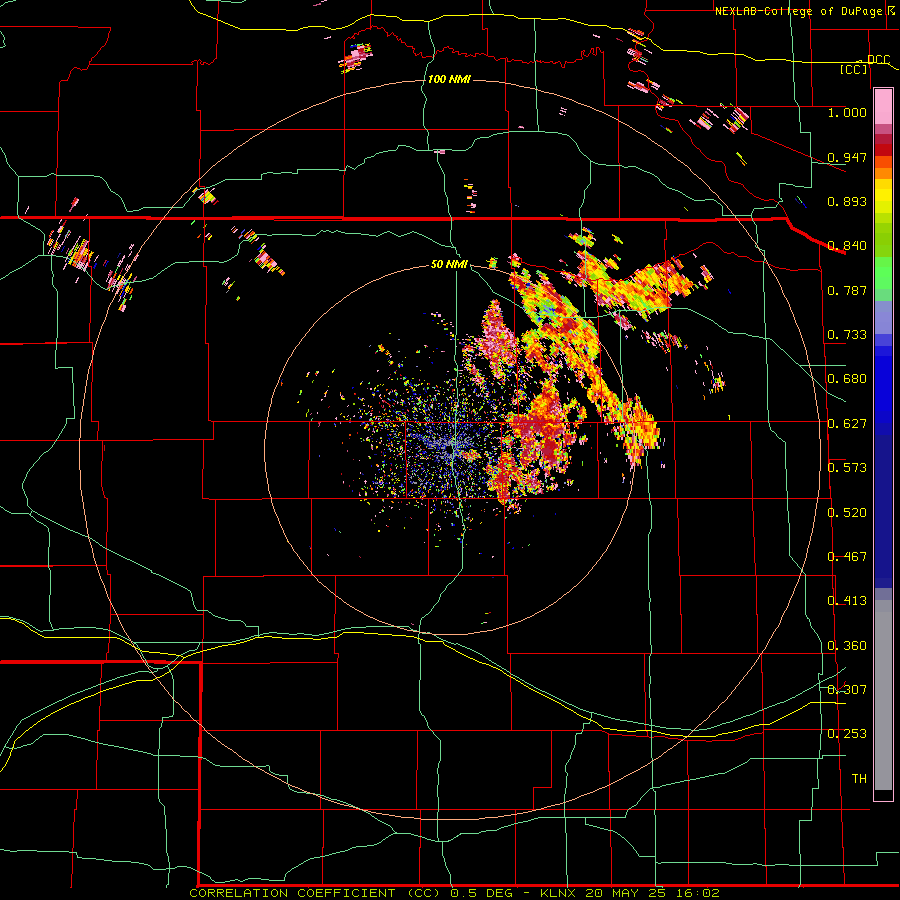Select the [CC] scale unit label

coord(854,69)
